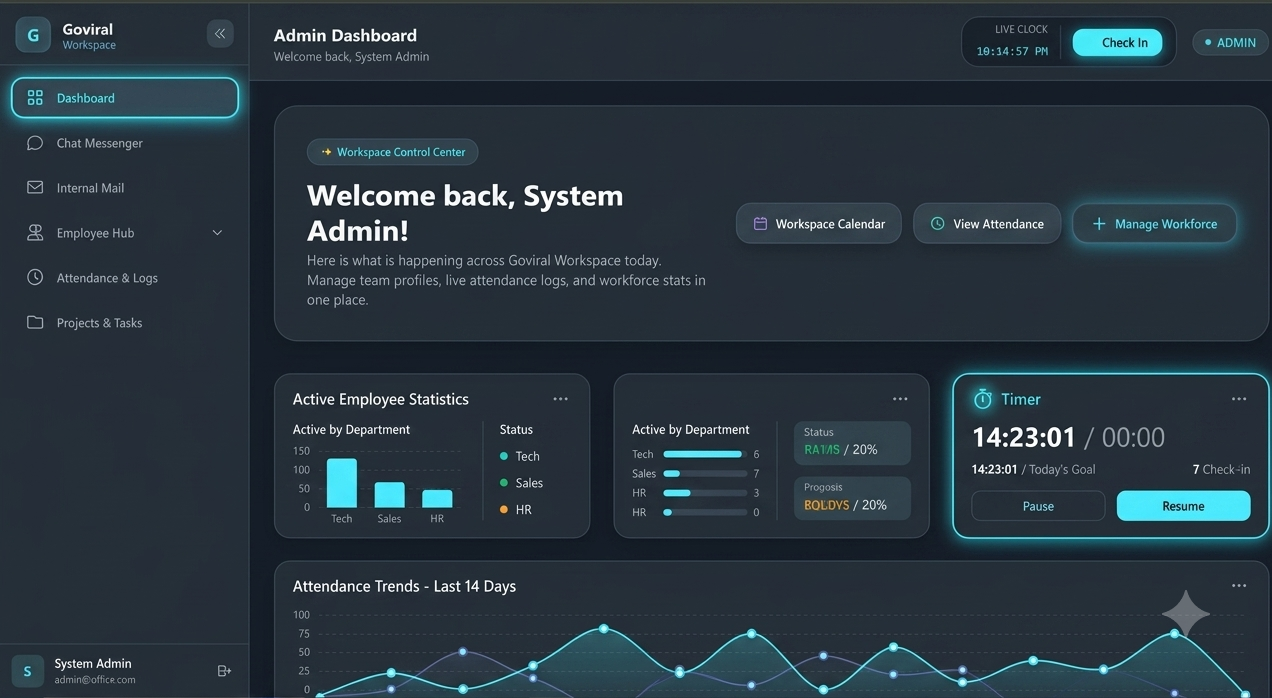
Task: Click the Status RAINS / 20% card
Action: [852, 442]
